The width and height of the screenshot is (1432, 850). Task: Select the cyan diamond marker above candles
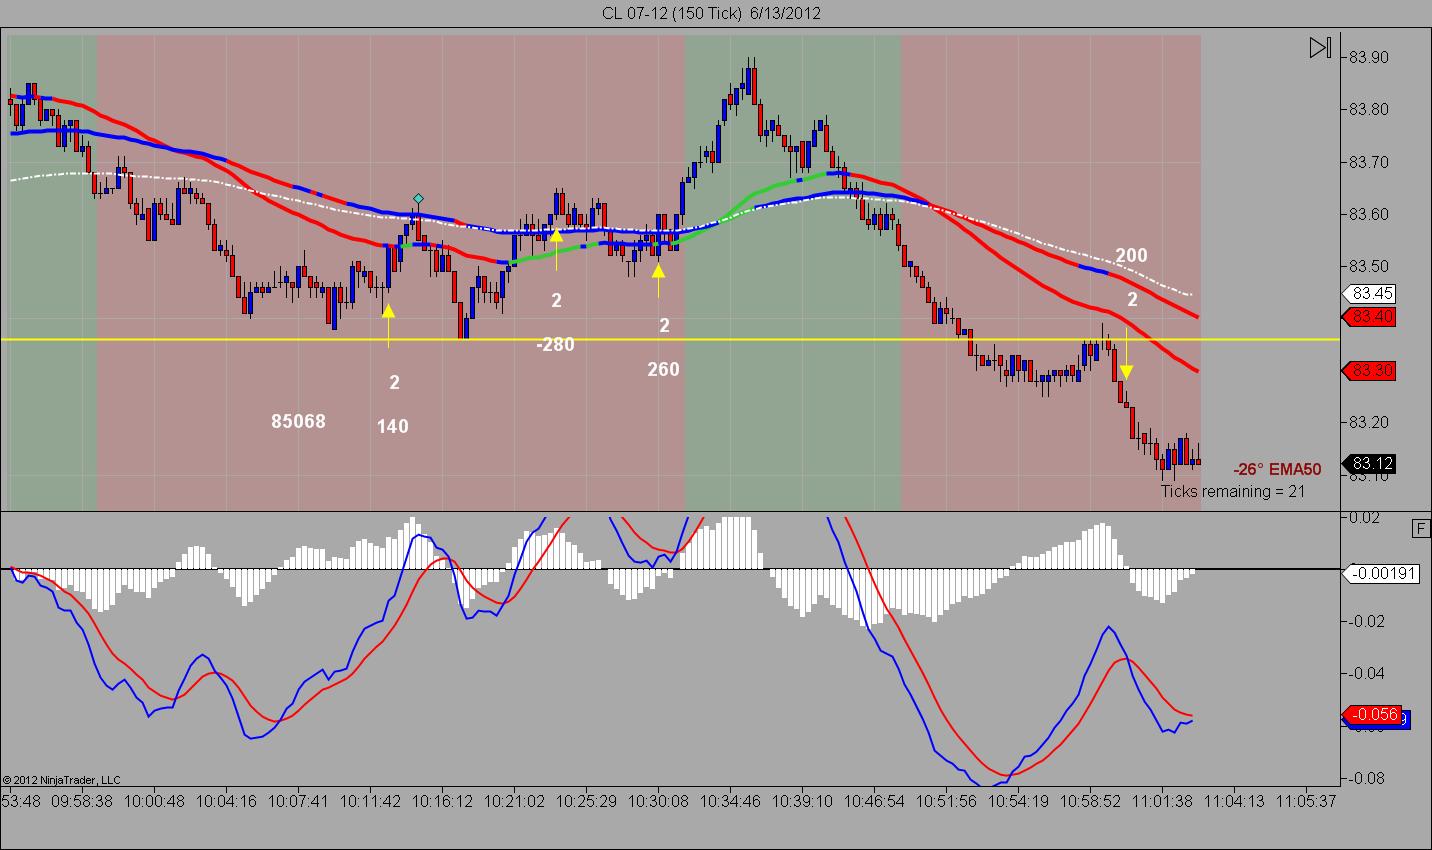(418, 199)
